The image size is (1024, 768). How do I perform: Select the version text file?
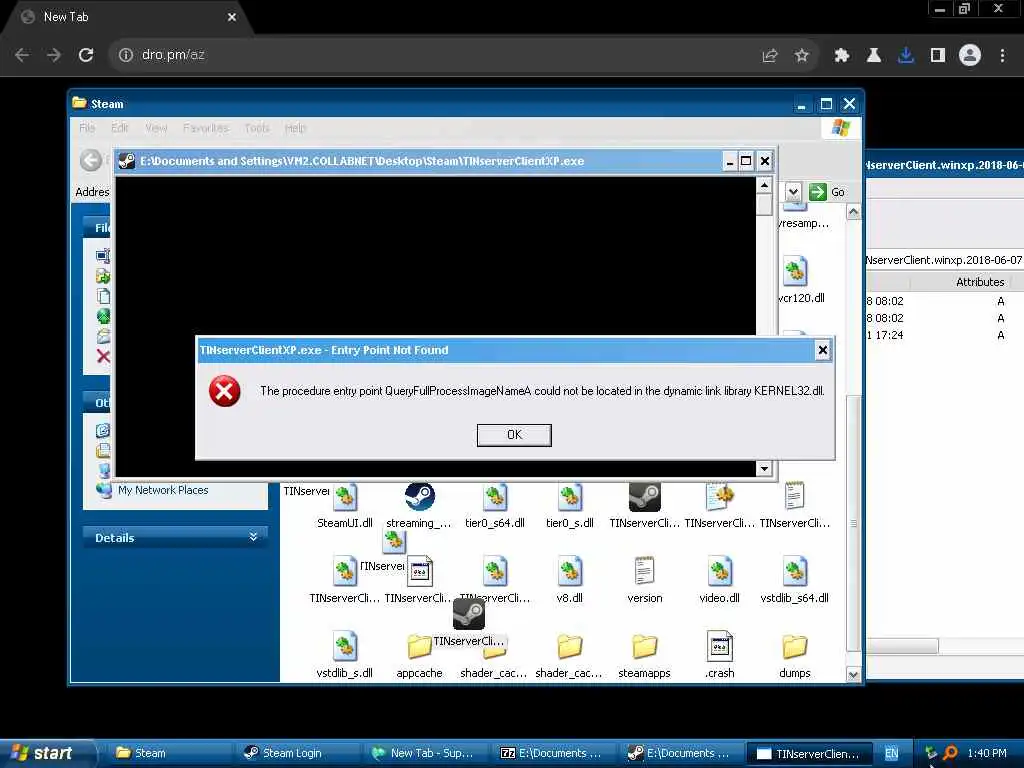tap(645, 581)
